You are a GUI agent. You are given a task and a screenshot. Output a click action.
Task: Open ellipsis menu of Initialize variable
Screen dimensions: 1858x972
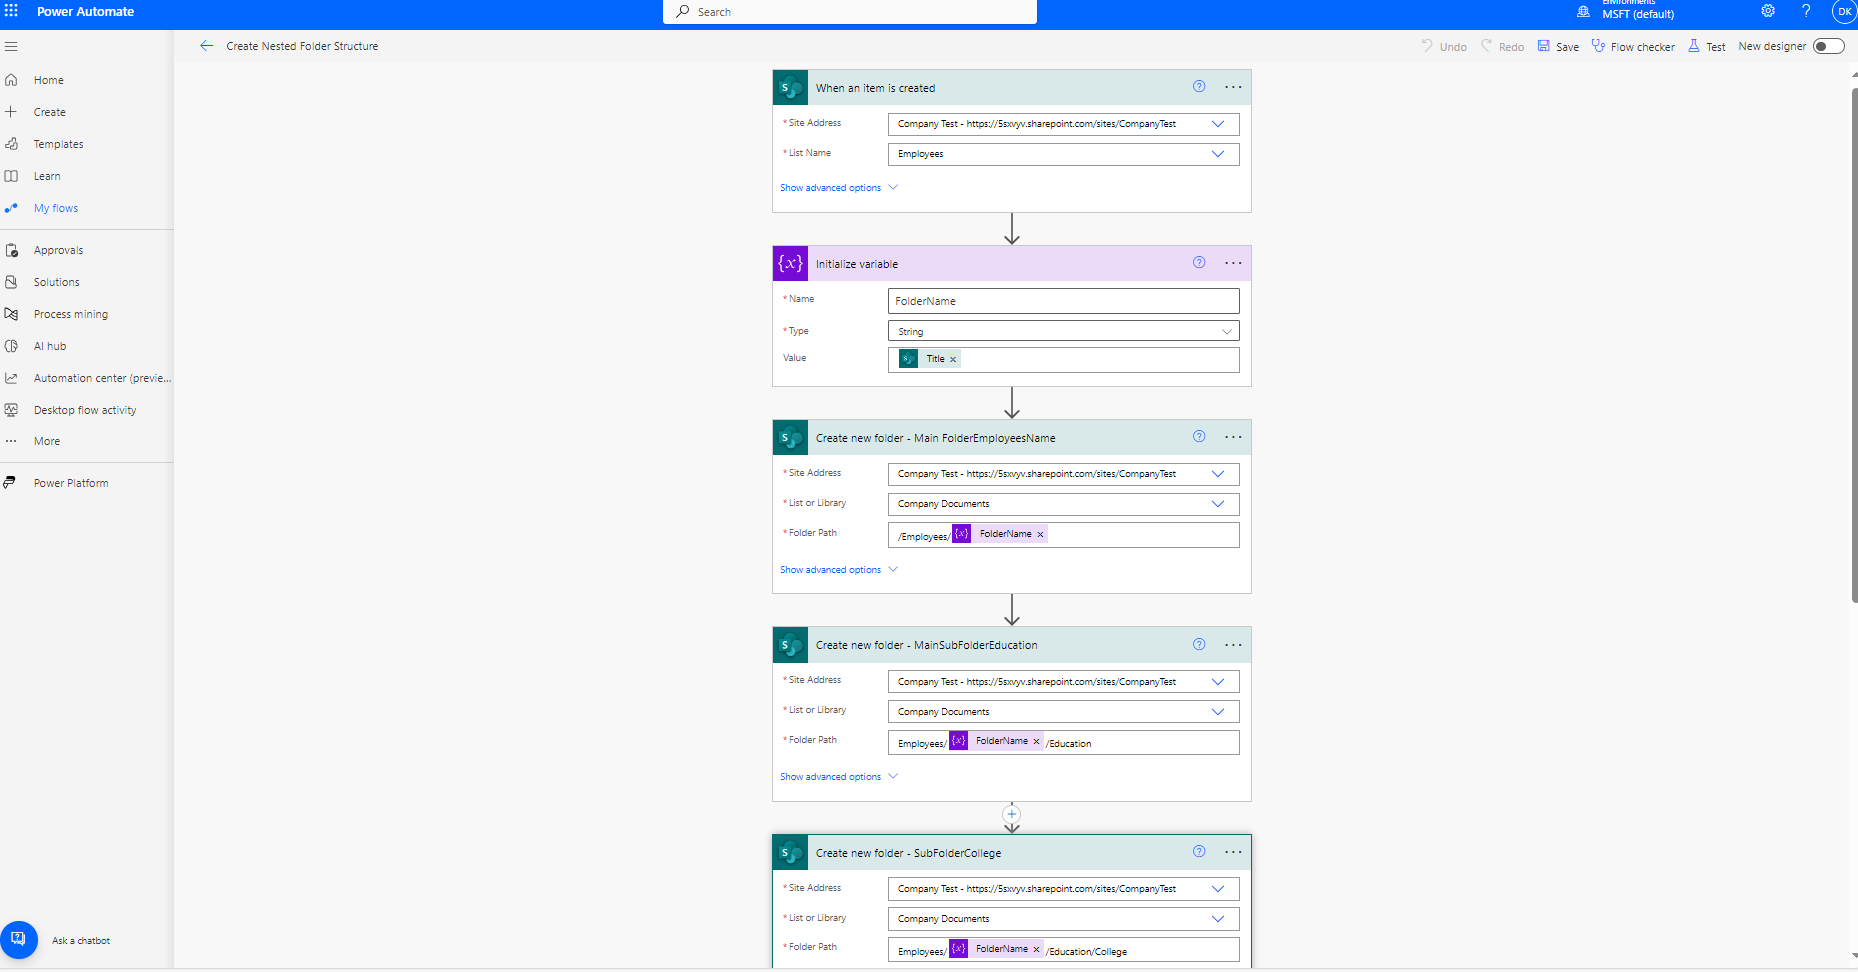1233,263
